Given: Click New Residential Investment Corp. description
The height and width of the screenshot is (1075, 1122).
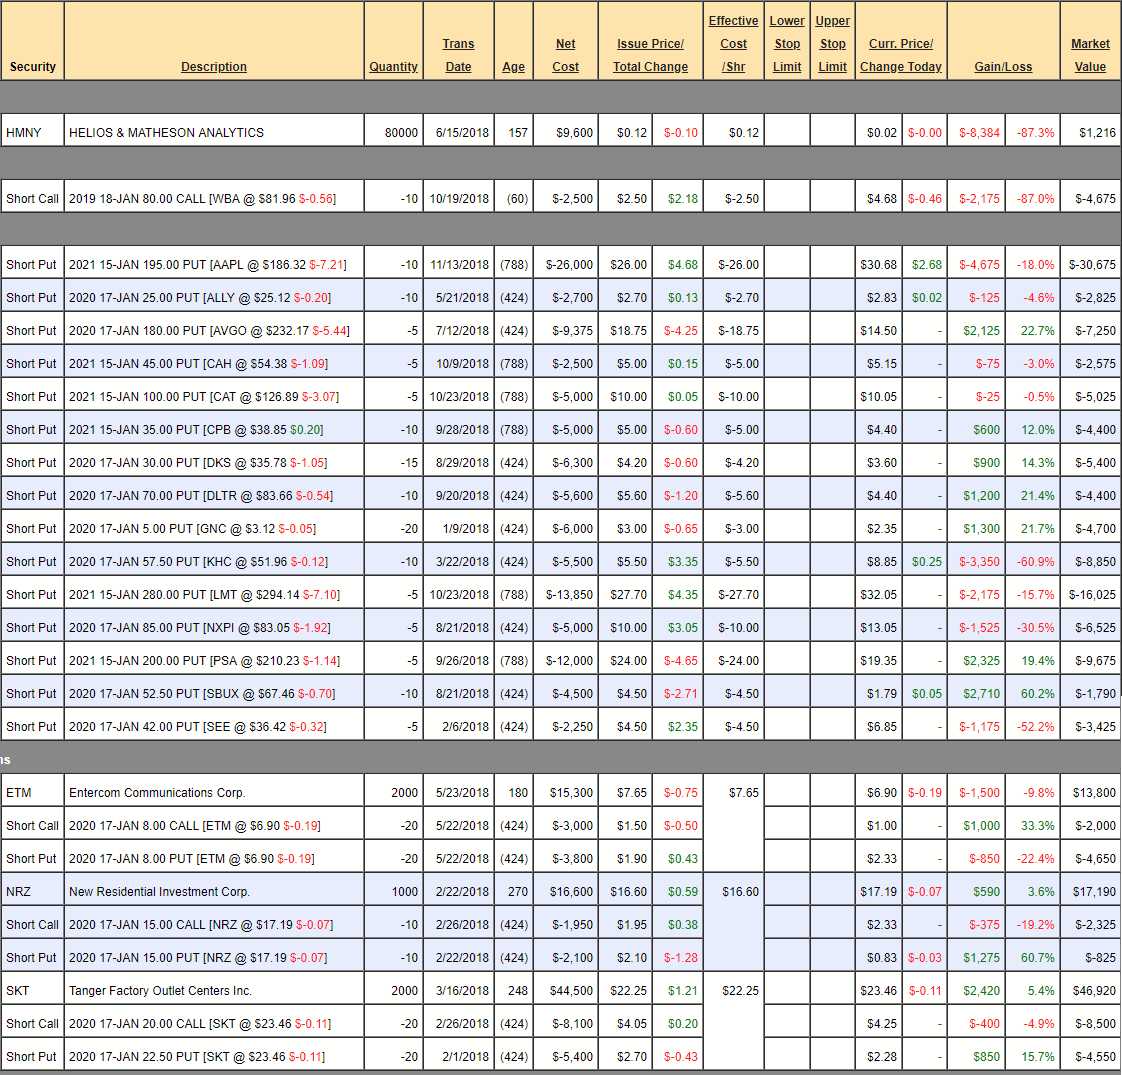Looking at the screenshot, I should click(x=159, y=892).
